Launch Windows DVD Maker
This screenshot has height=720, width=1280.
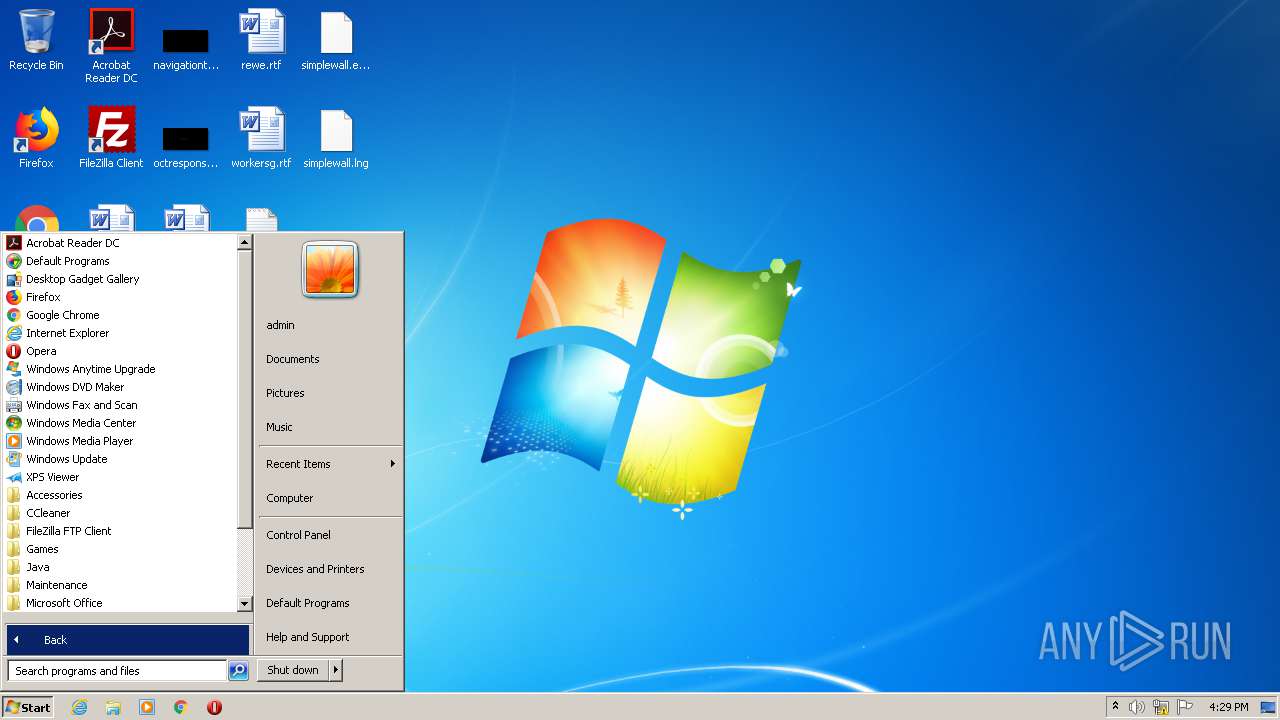coord(120,387)
